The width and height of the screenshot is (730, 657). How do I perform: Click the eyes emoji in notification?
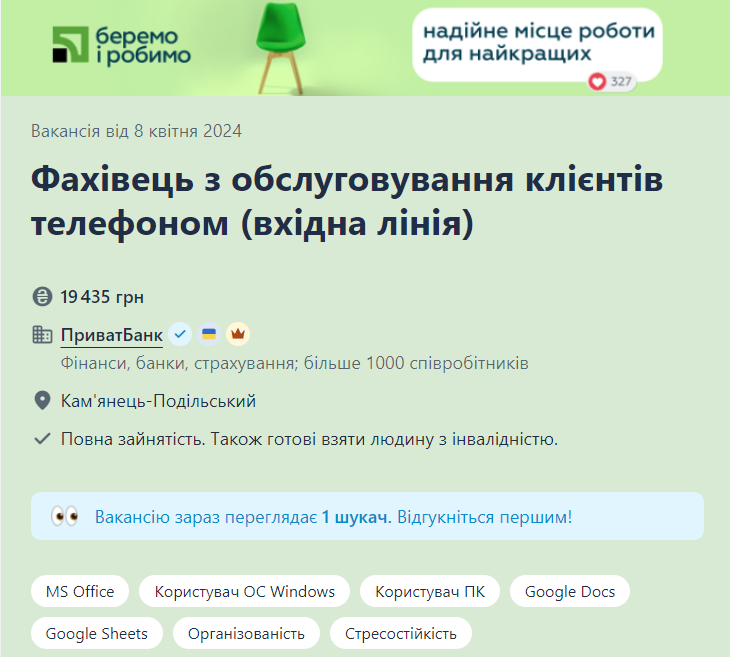pyautogui.click(x=65, y=516)
